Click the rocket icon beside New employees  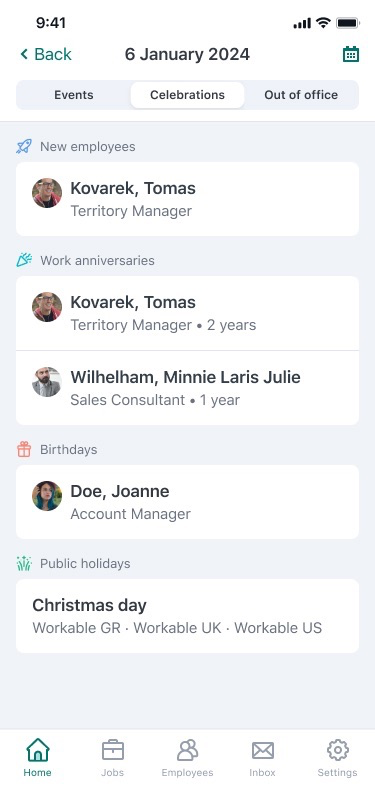click(x=24, y=147)
